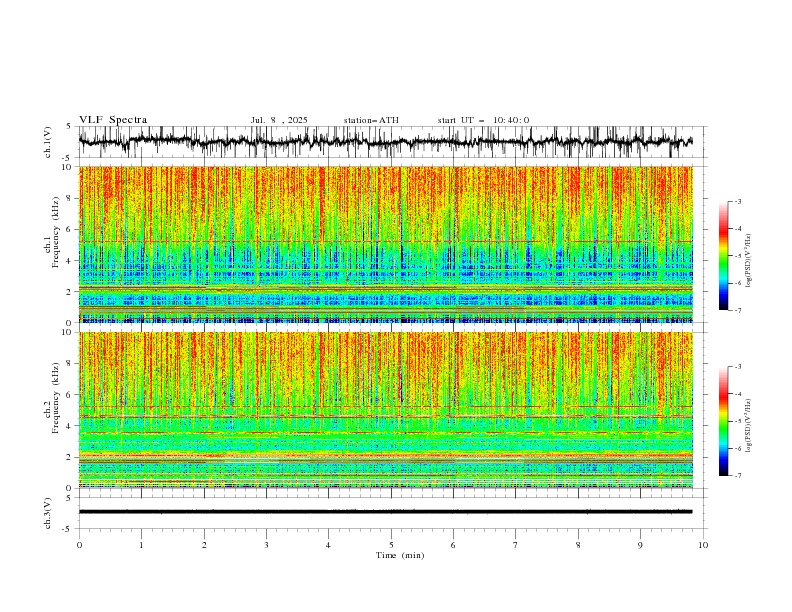Click inside the ch.1 spectrogram panel

(386, 244)
